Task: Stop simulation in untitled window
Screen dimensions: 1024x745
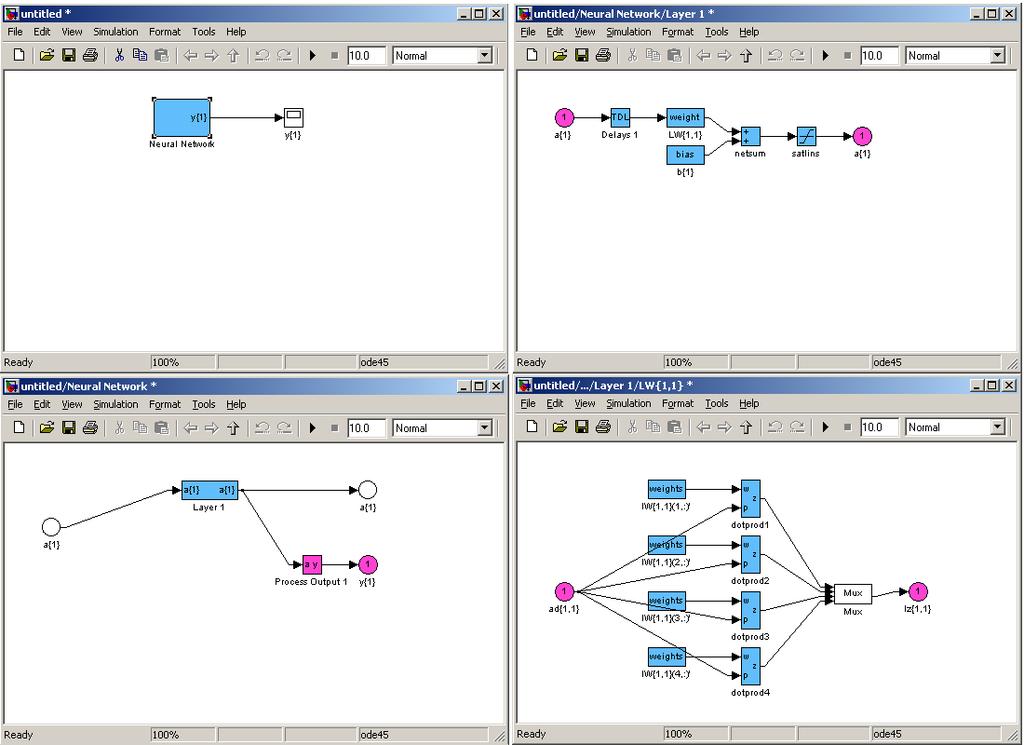Action: 334,55
